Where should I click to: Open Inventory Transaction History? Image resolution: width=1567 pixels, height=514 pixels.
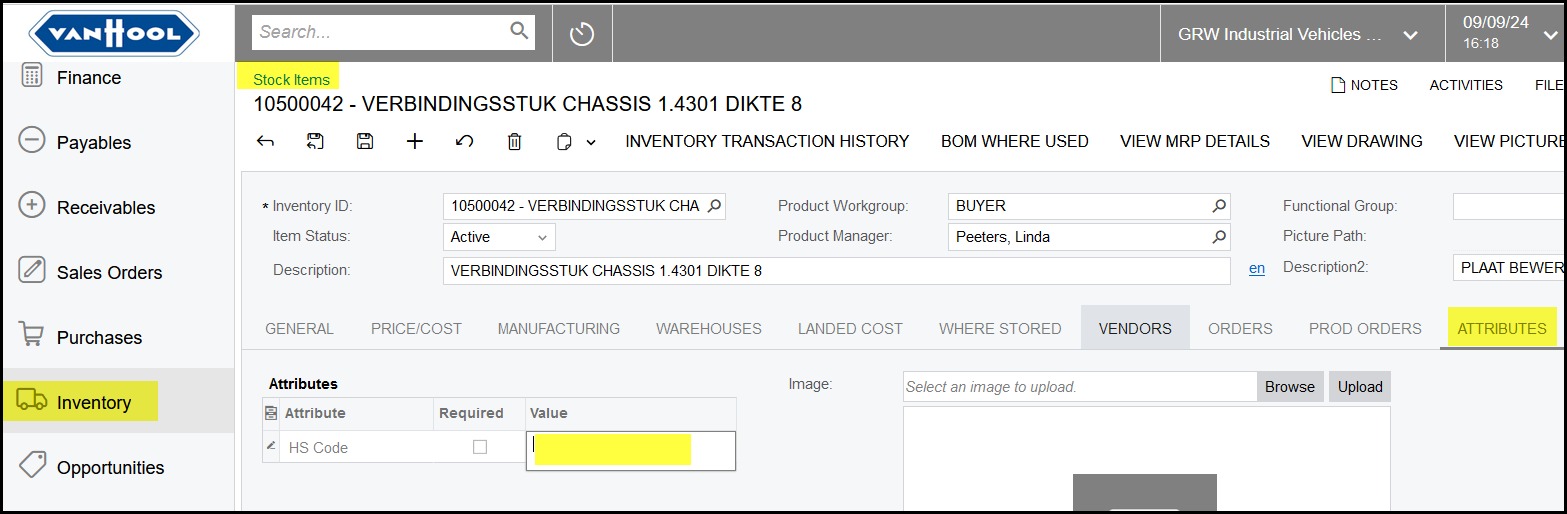767,142
